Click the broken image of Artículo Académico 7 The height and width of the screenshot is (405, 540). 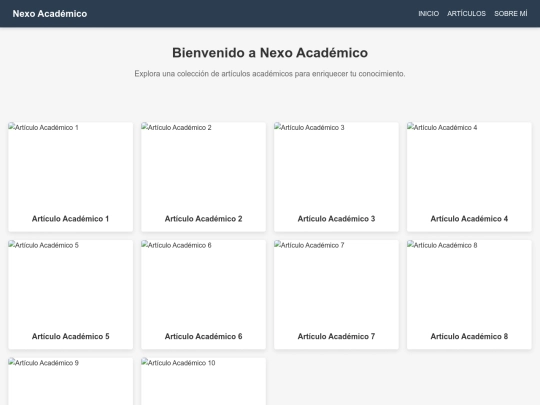click(336, 282)
